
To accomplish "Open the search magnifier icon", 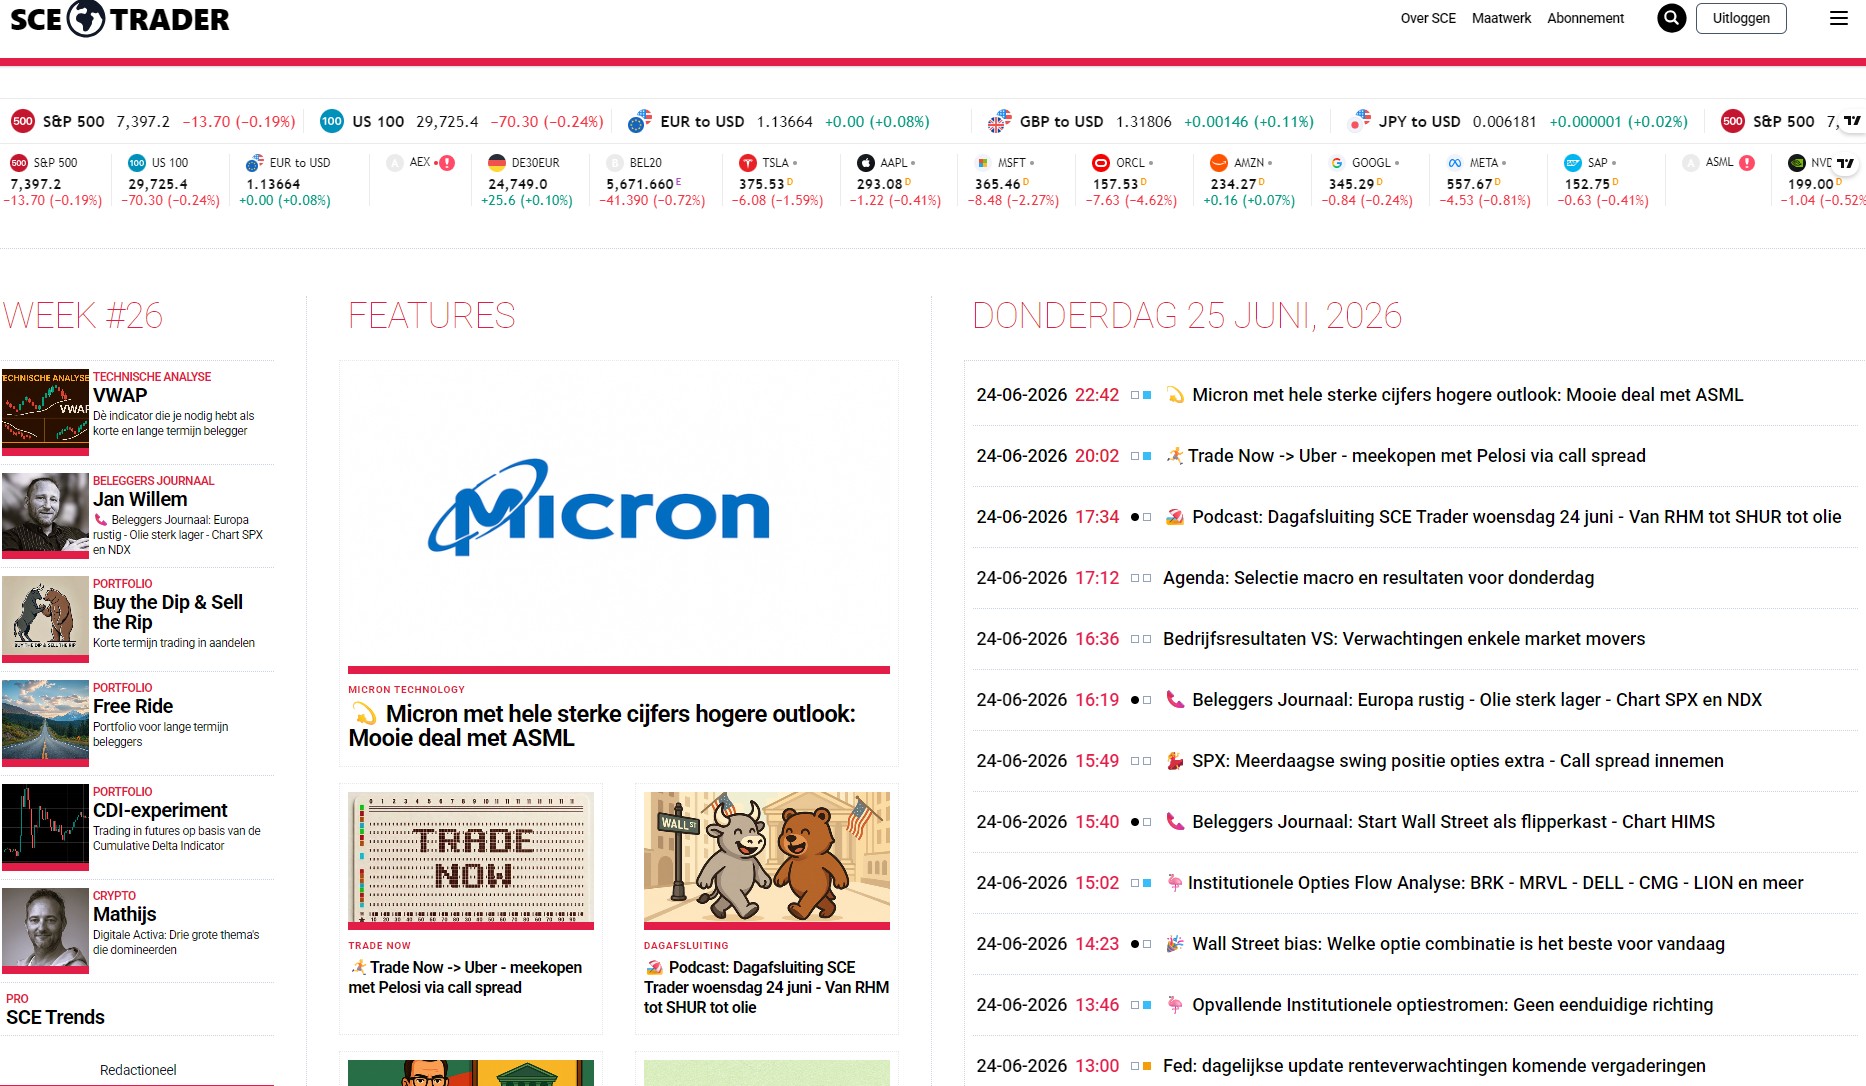I will point(1671,18).
